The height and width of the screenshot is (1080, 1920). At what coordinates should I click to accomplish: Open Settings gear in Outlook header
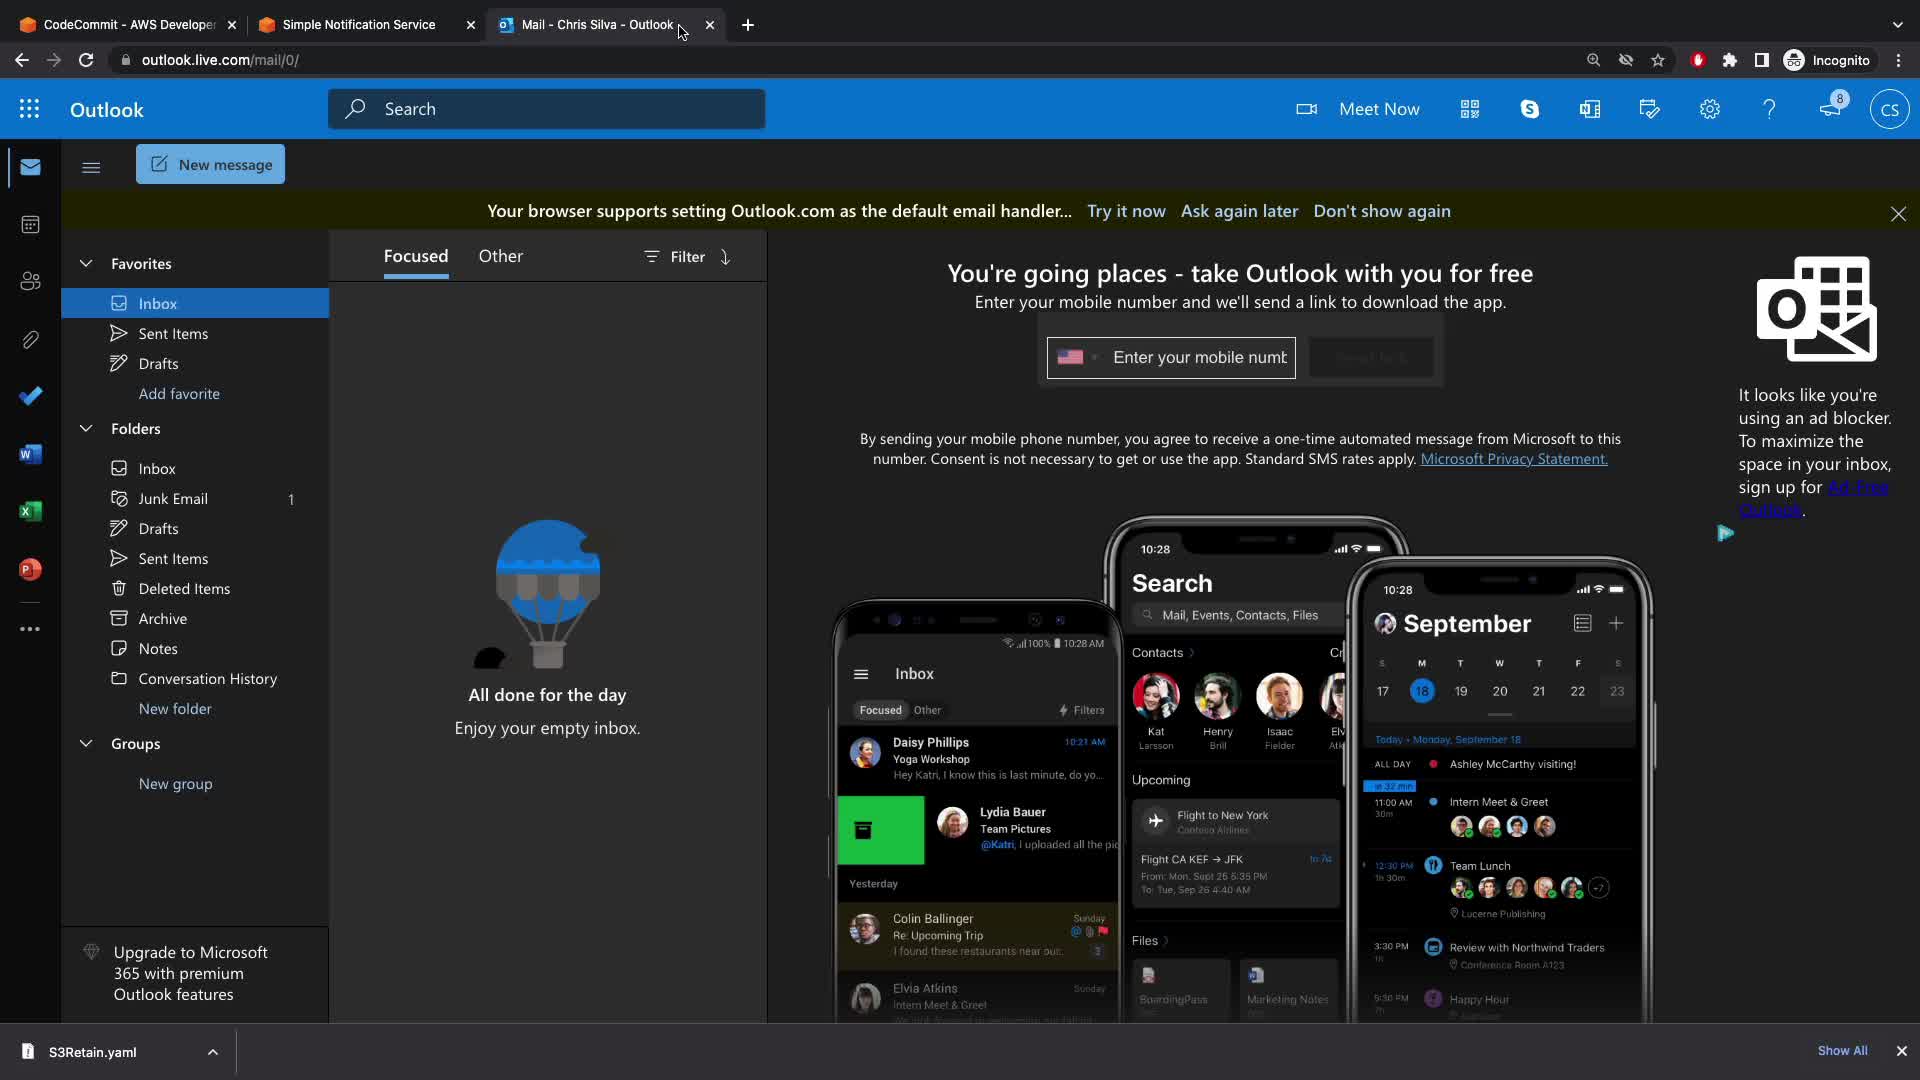(x=1709, y=109)
